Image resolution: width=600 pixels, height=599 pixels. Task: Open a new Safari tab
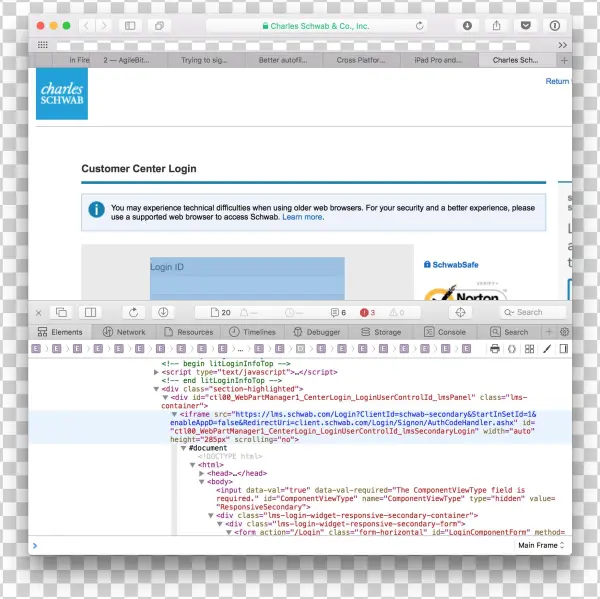pyautogui.click(x=564, y=60)
